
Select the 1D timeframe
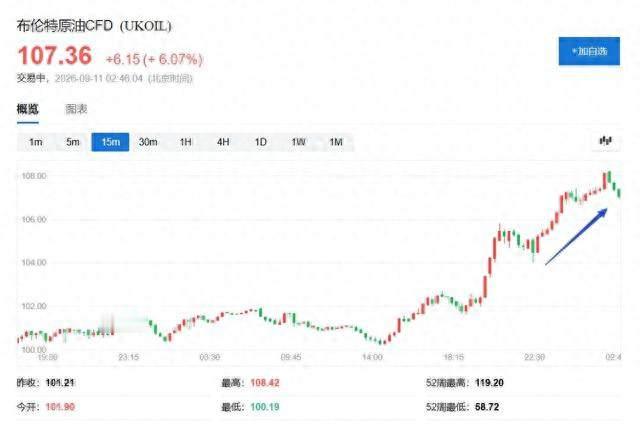[260, 142]
